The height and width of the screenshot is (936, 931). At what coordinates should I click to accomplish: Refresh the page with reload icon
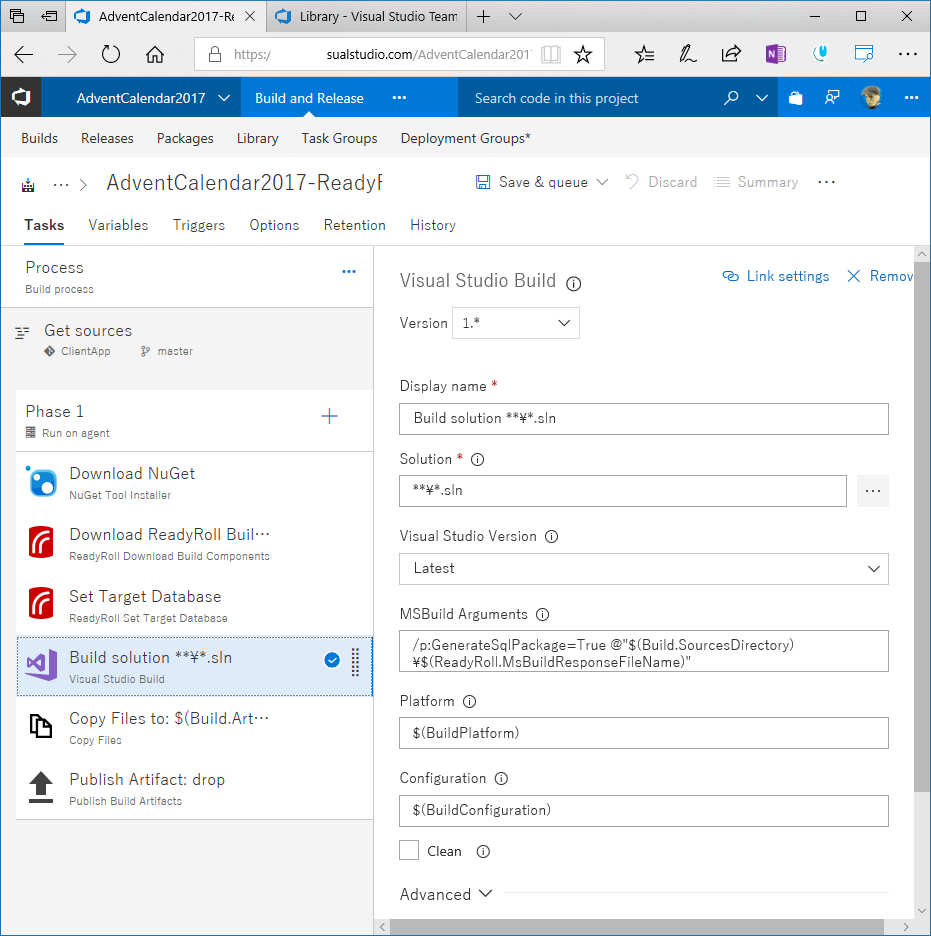click(110, 55)
